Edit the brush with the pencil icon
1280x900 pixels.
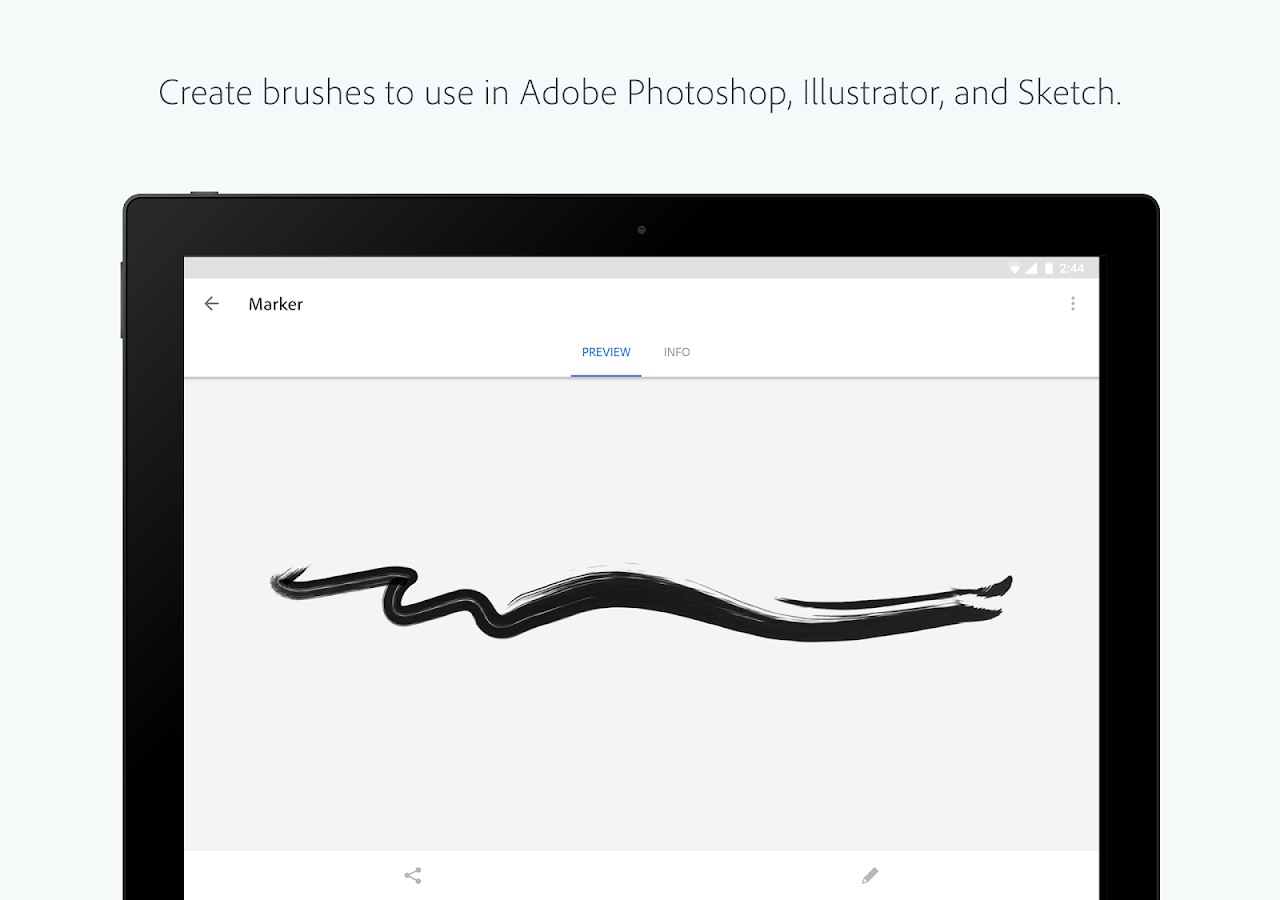pyautogui.click(x=870, y=876)
